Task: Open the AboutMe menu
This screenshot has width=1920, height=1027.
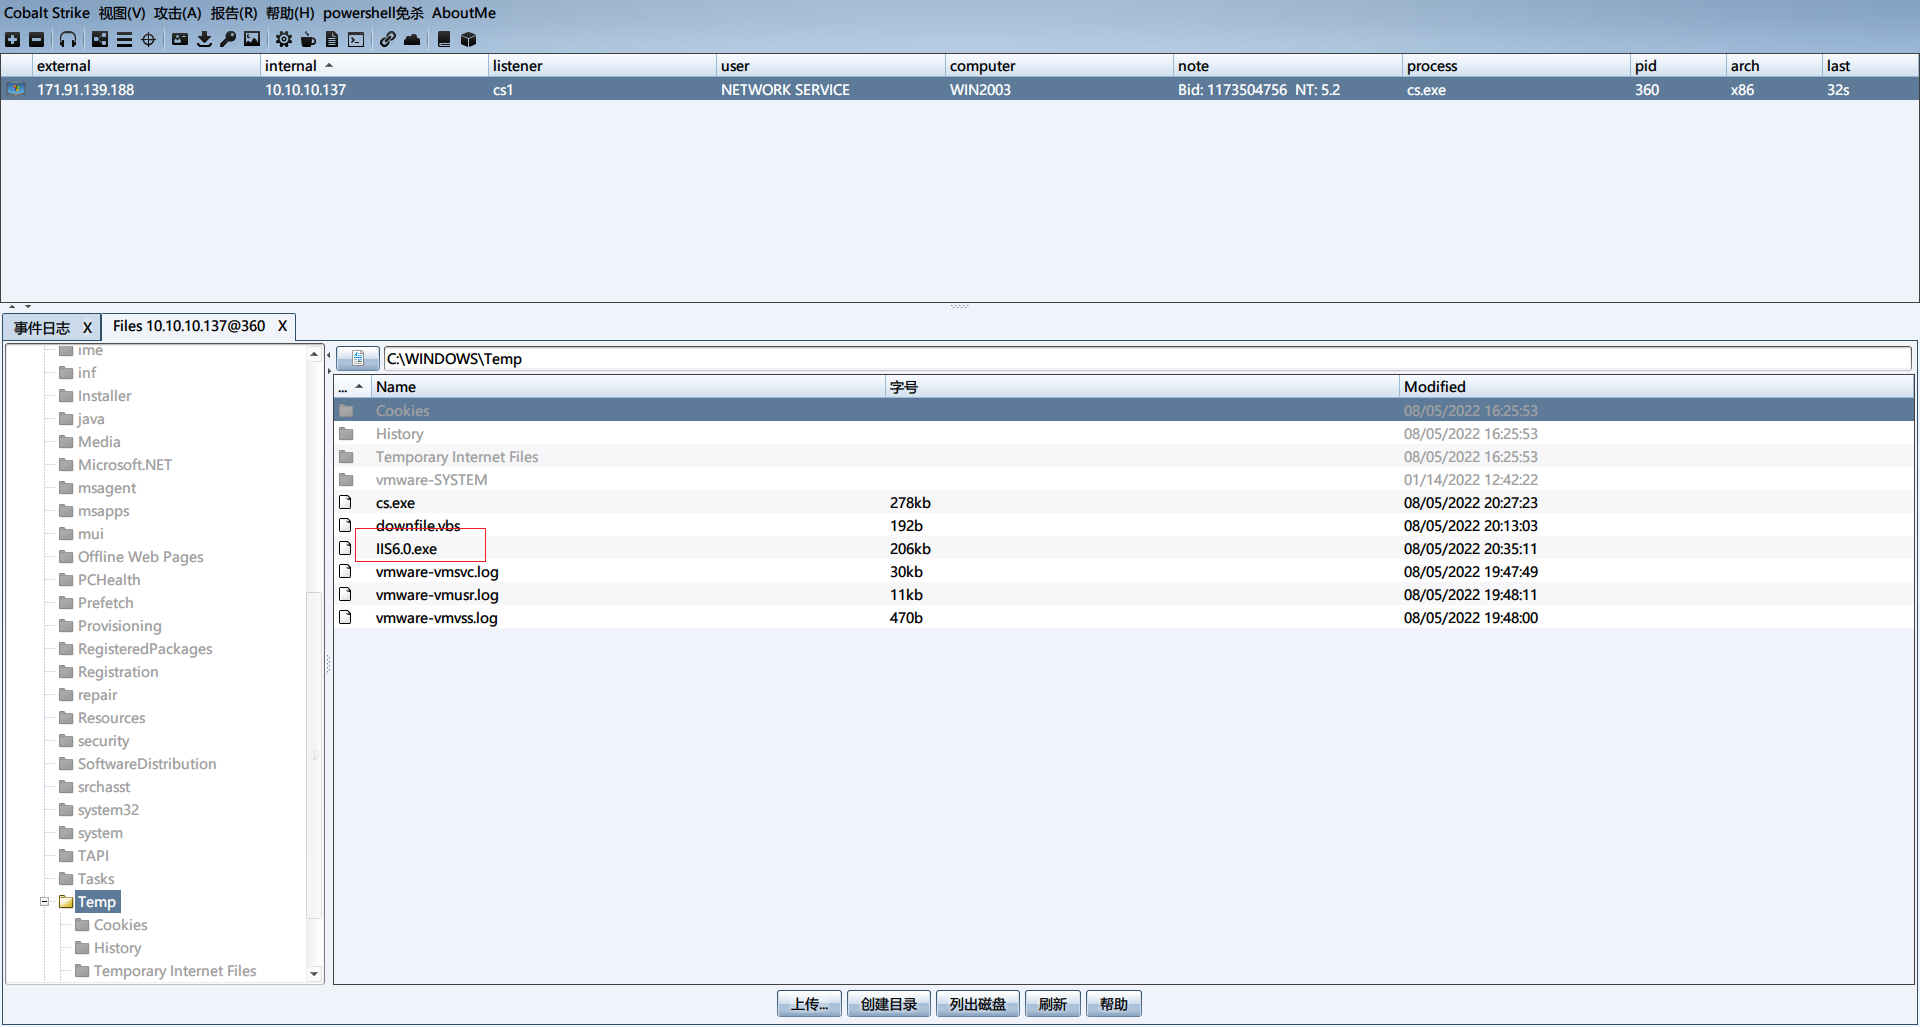Action: pyautogui.click(x=464, y=13)
